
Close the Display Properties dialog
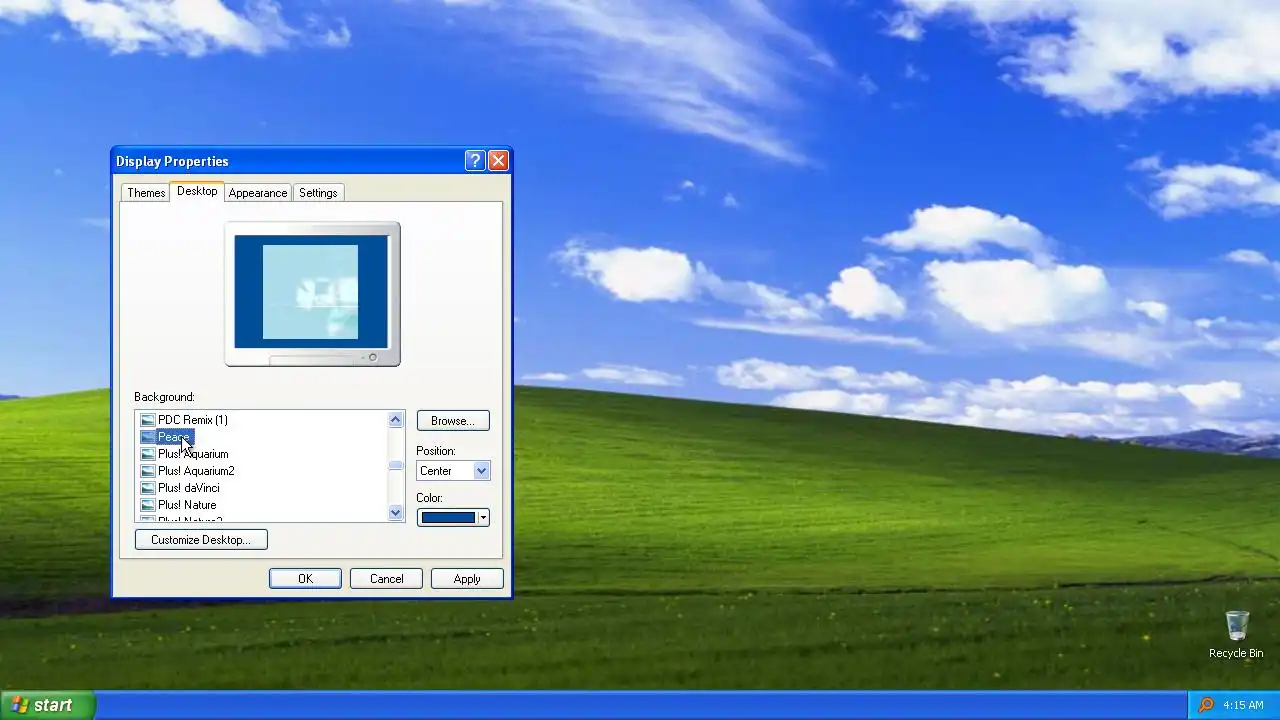click(x=498, y=161)
